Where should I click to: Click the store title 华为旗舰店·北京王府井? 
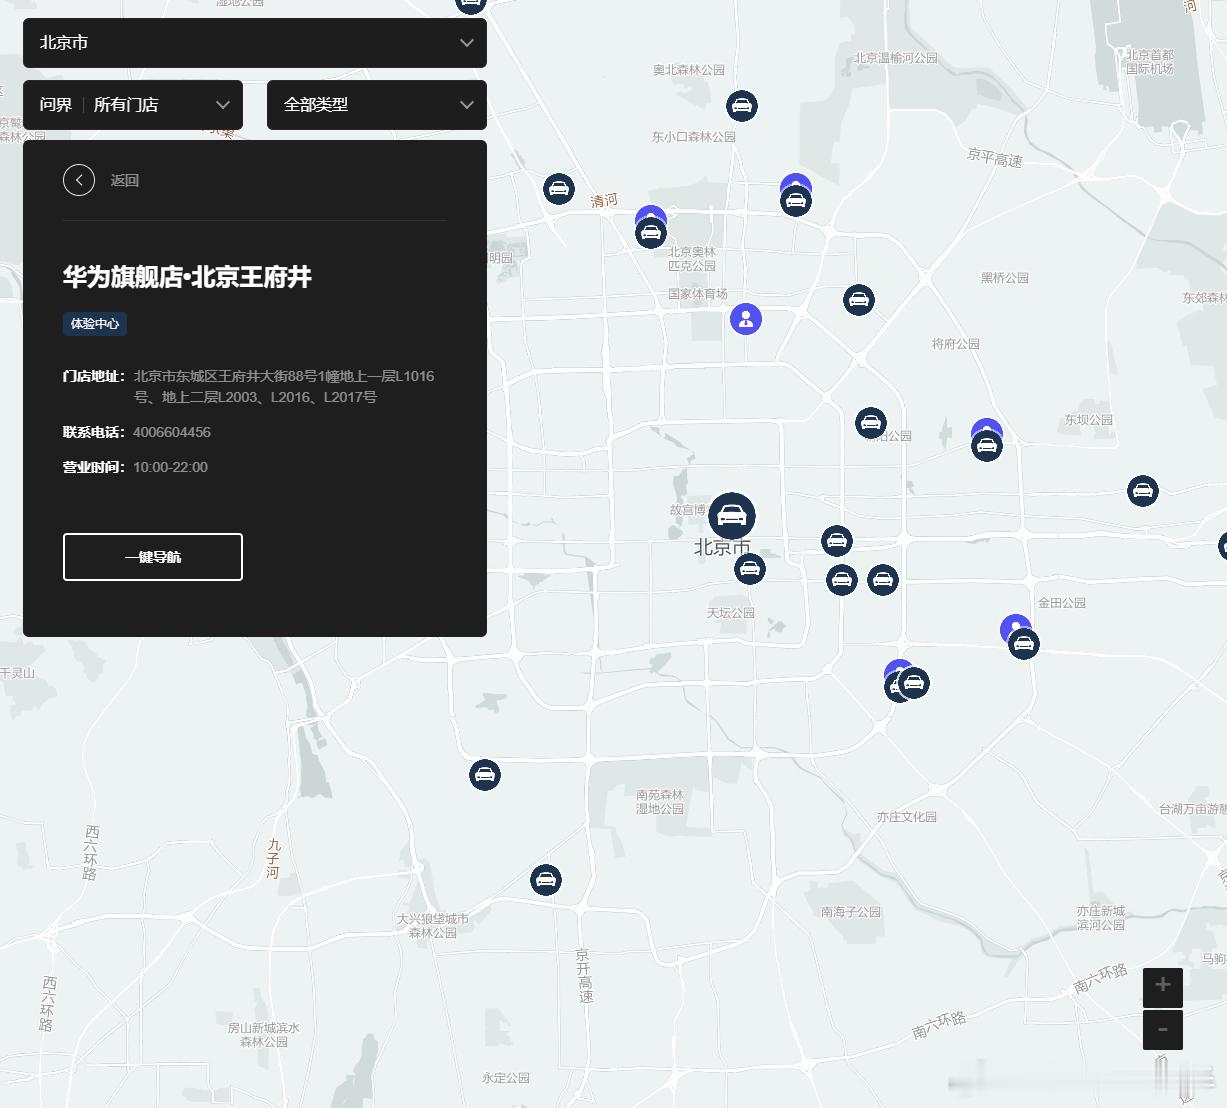pos(187,277)
